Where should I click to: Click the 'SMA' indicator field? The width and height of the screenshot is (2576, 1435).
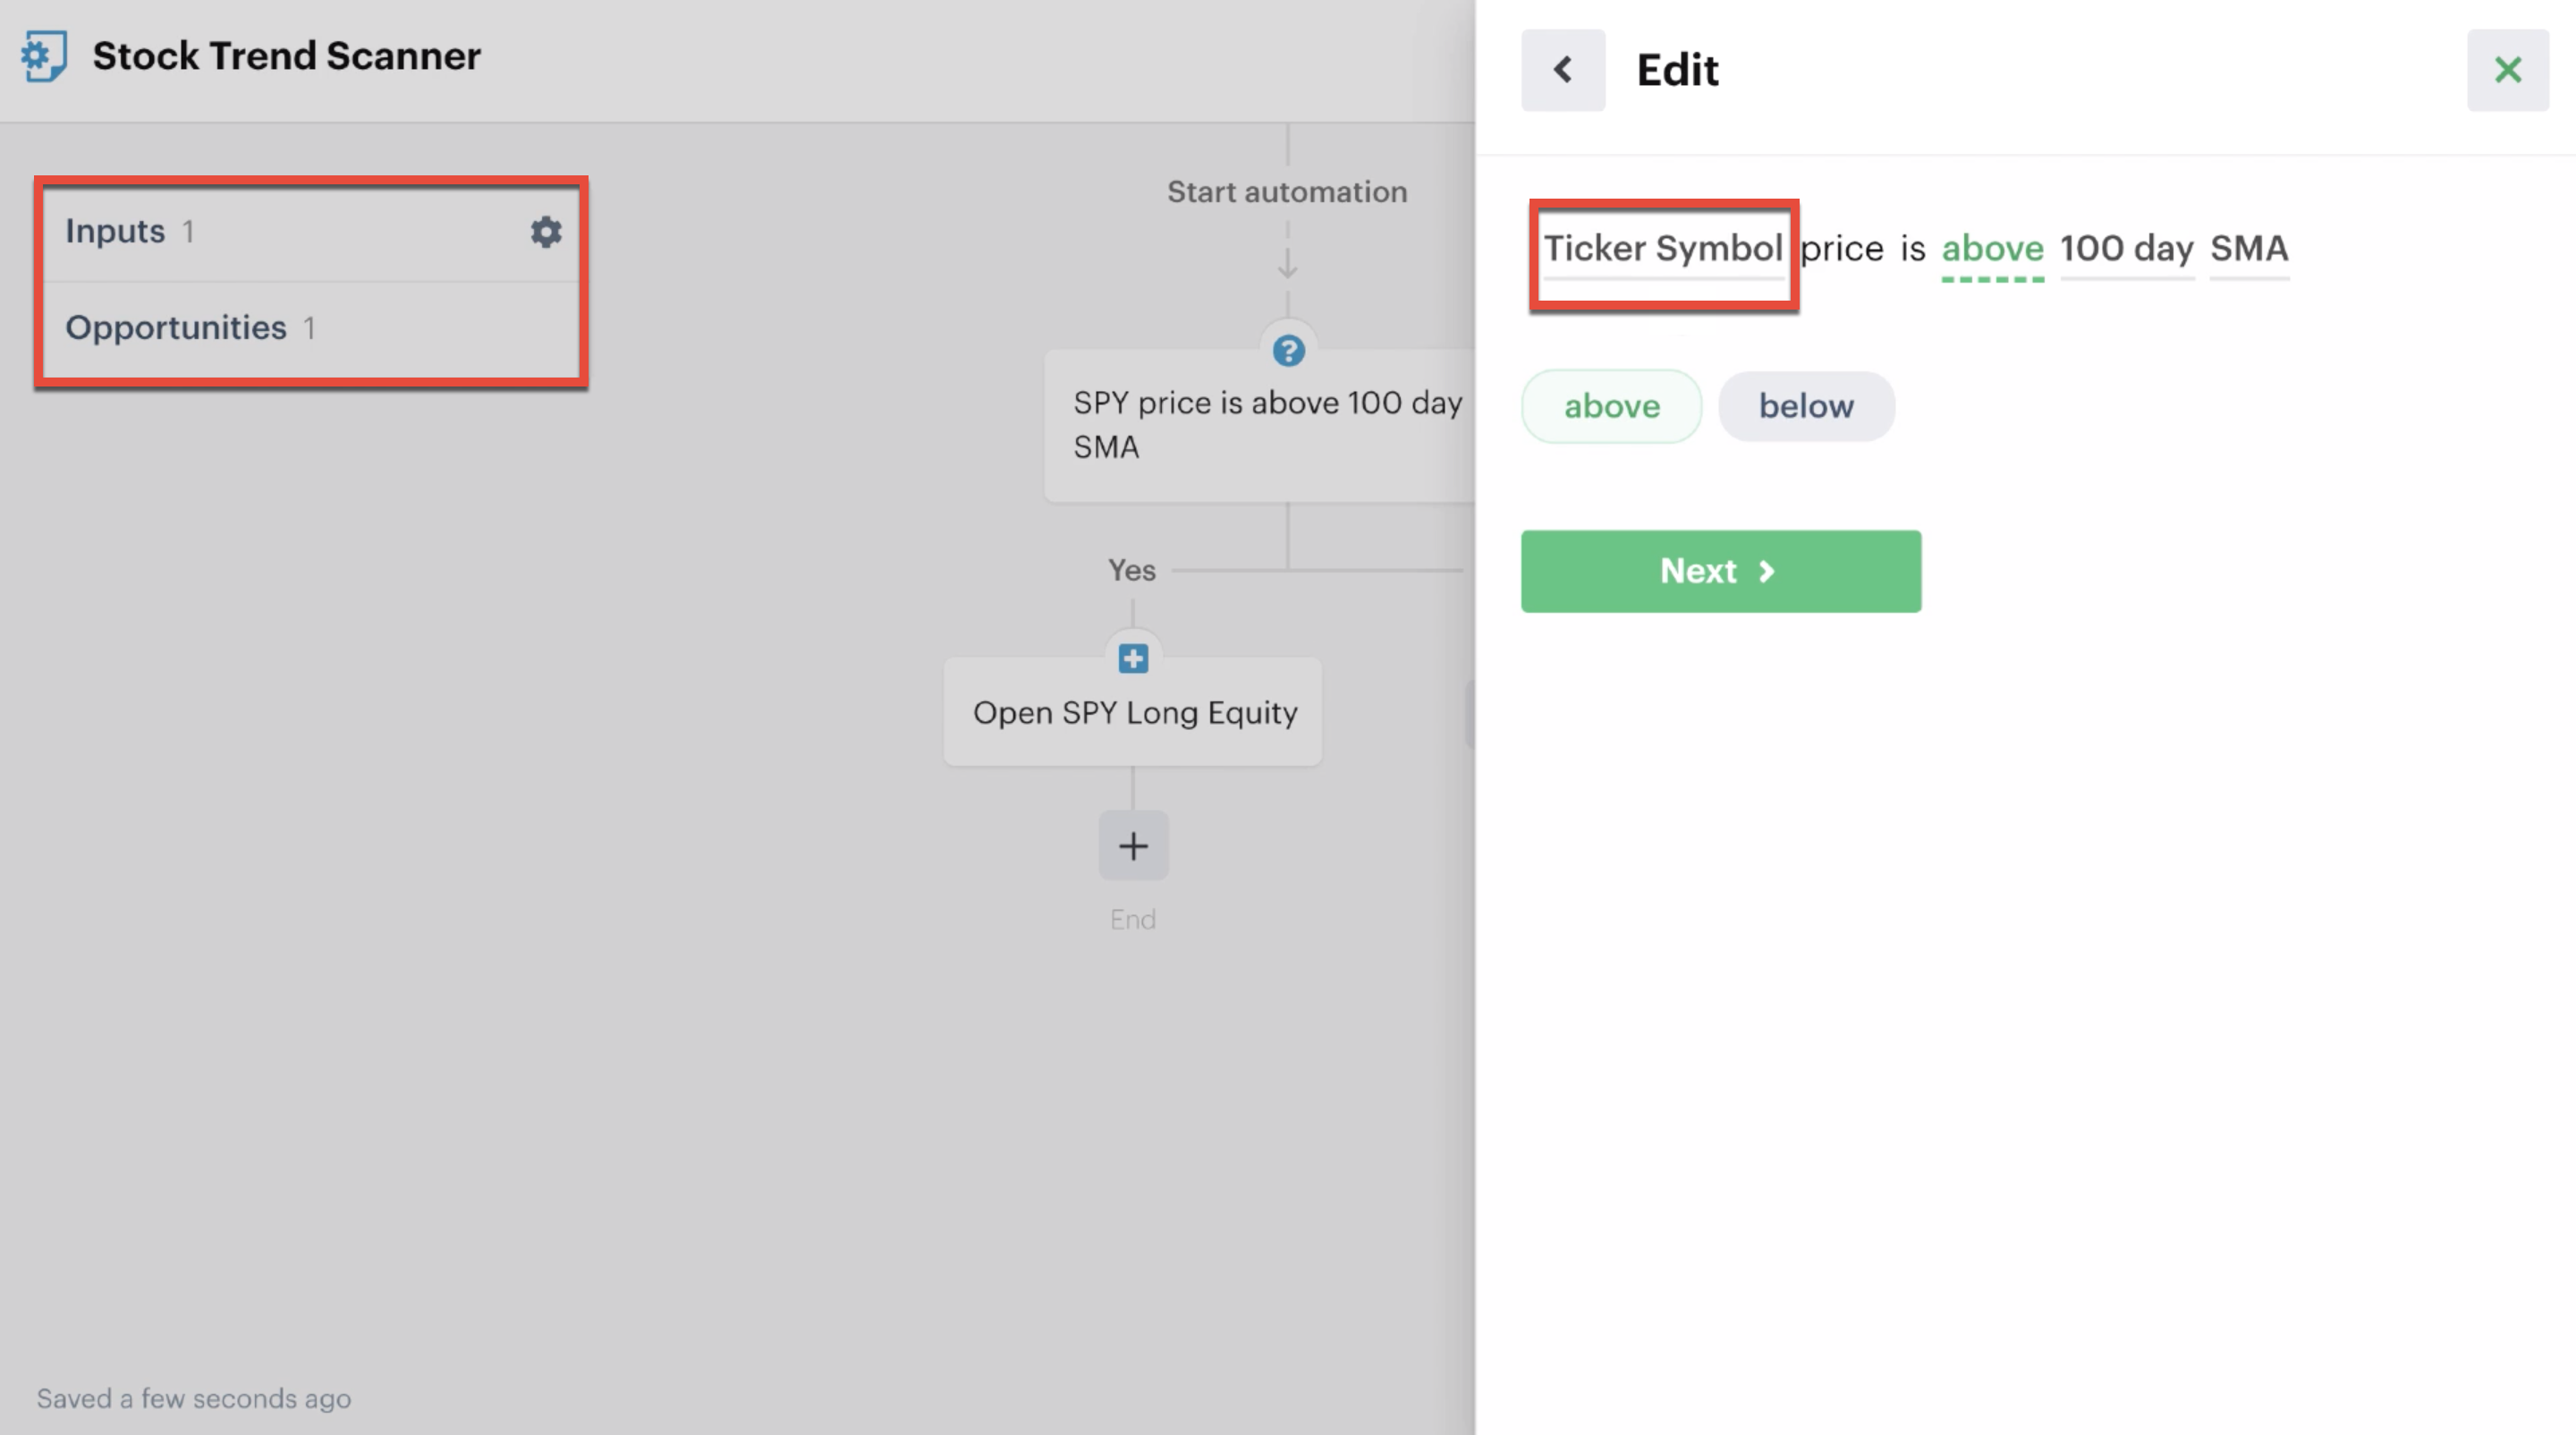[2248, 249]
